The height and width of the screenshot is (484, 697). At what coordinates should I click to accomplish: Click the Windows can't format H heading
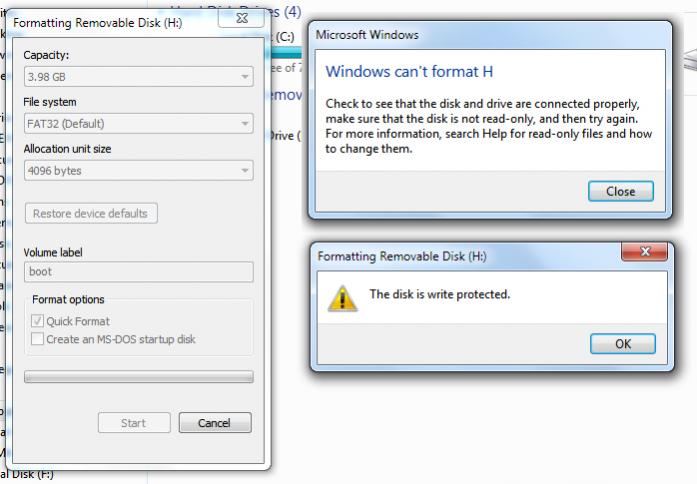pyautogui.click(x=409, y=72)
